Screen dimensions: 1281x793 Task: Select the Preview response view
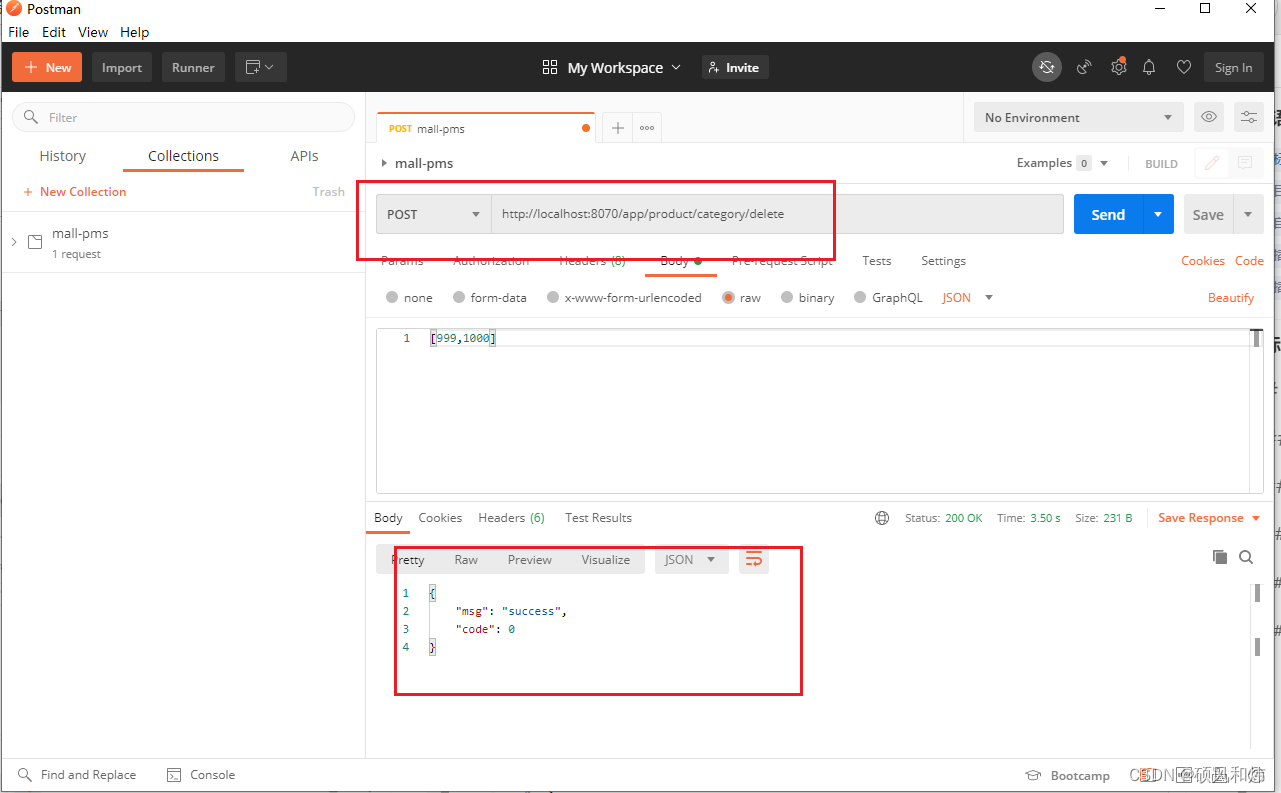(529, 559)
